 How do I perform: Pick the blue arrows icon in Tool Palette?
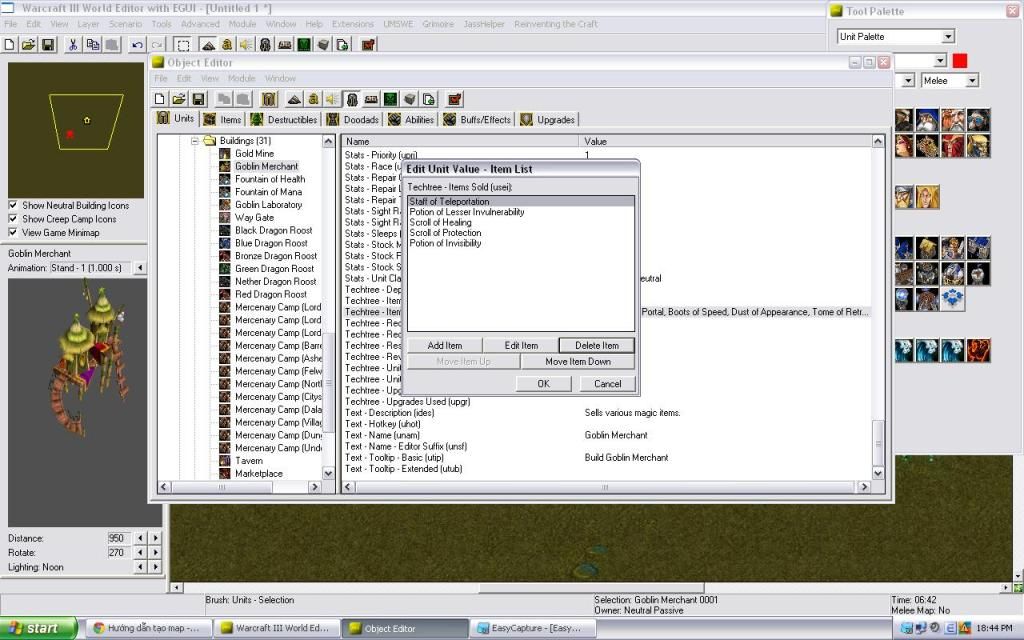tap(953, 298)
